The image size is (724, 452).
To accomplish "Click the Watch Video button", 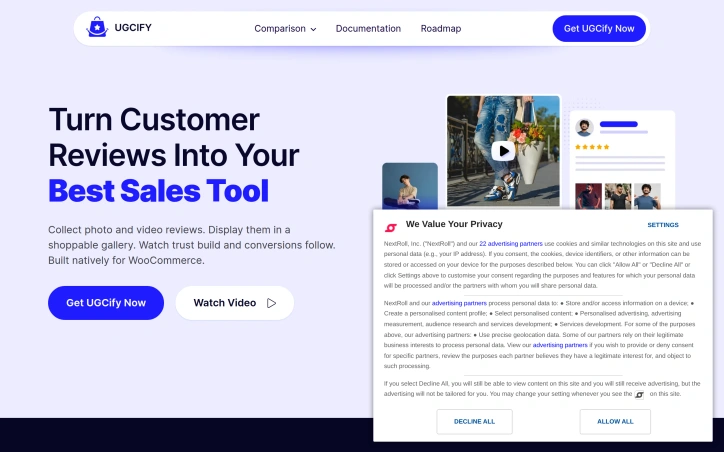I will 235,303.
